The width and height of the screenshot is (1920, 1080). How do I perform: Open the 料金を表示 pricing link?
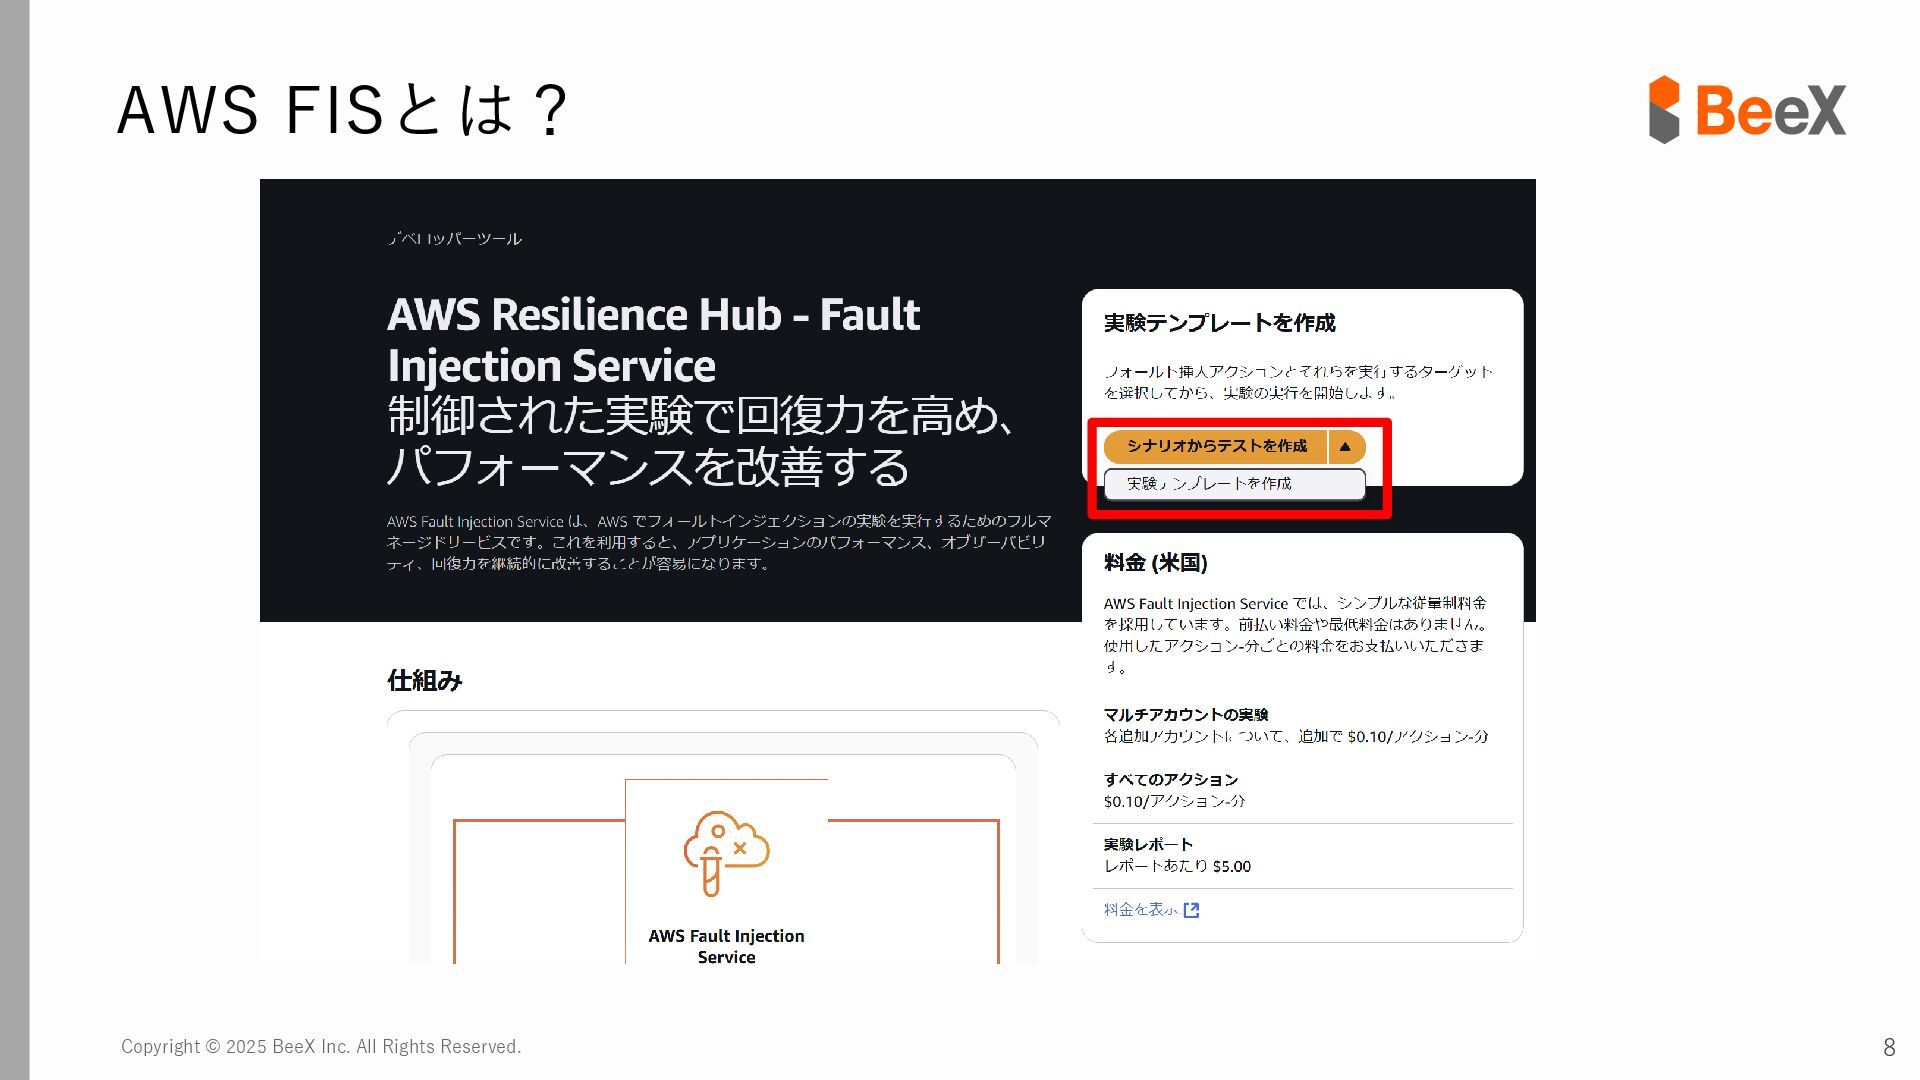pyautogui.click(x=1140, y=910)
